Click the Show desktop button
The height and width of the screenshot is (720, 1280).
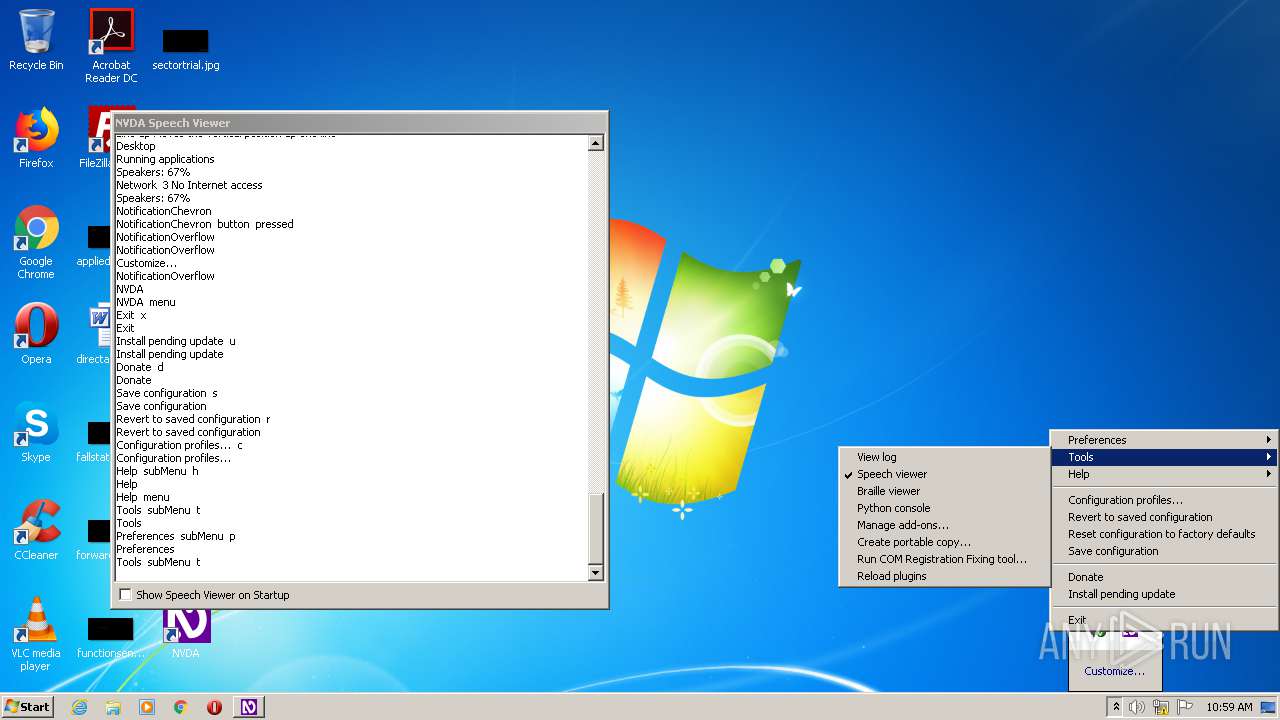coord(1270,707)
